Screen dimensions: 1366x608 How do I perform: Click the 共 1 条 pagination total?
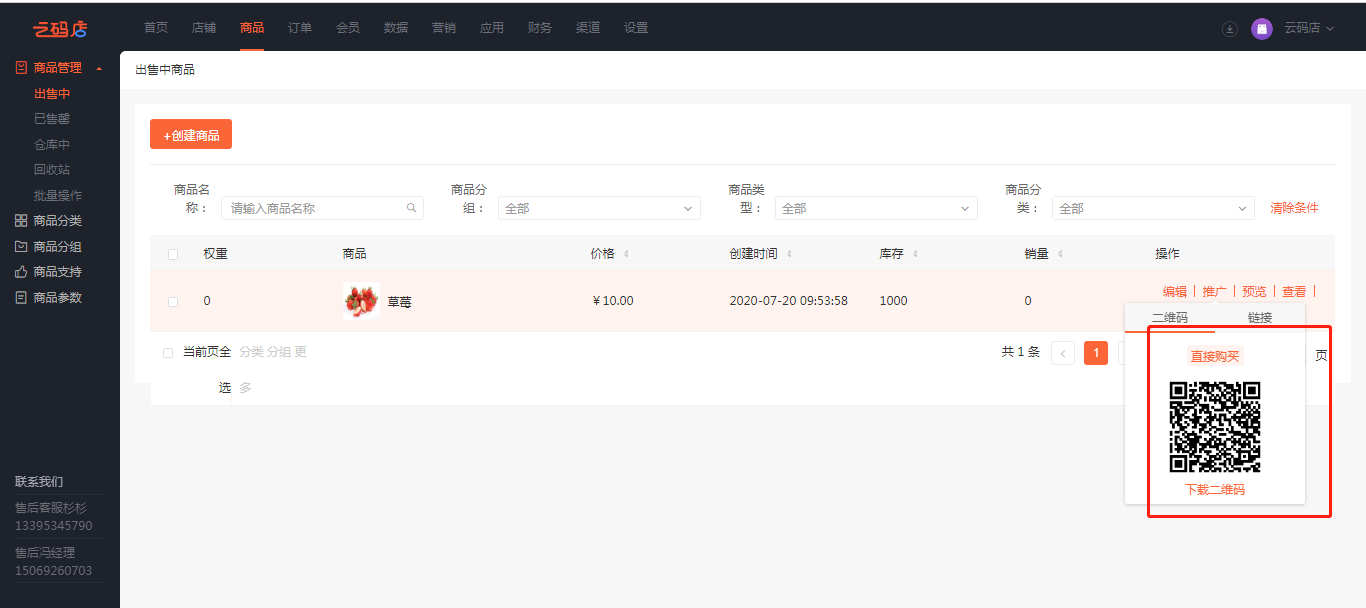(1021, 352)
